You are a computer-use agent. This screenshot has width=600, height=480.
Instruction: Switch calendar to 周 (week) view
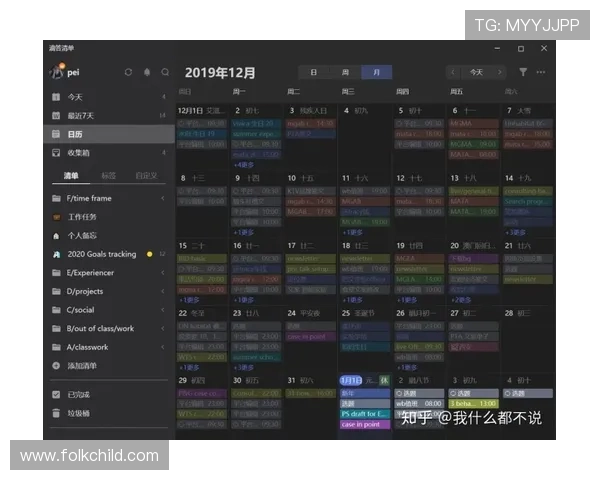coord(345,73)
